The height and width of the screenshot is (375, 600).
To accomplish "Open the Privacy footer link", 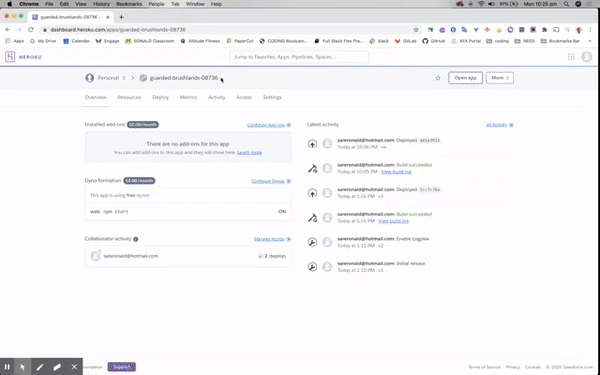I will click(513, 367).
